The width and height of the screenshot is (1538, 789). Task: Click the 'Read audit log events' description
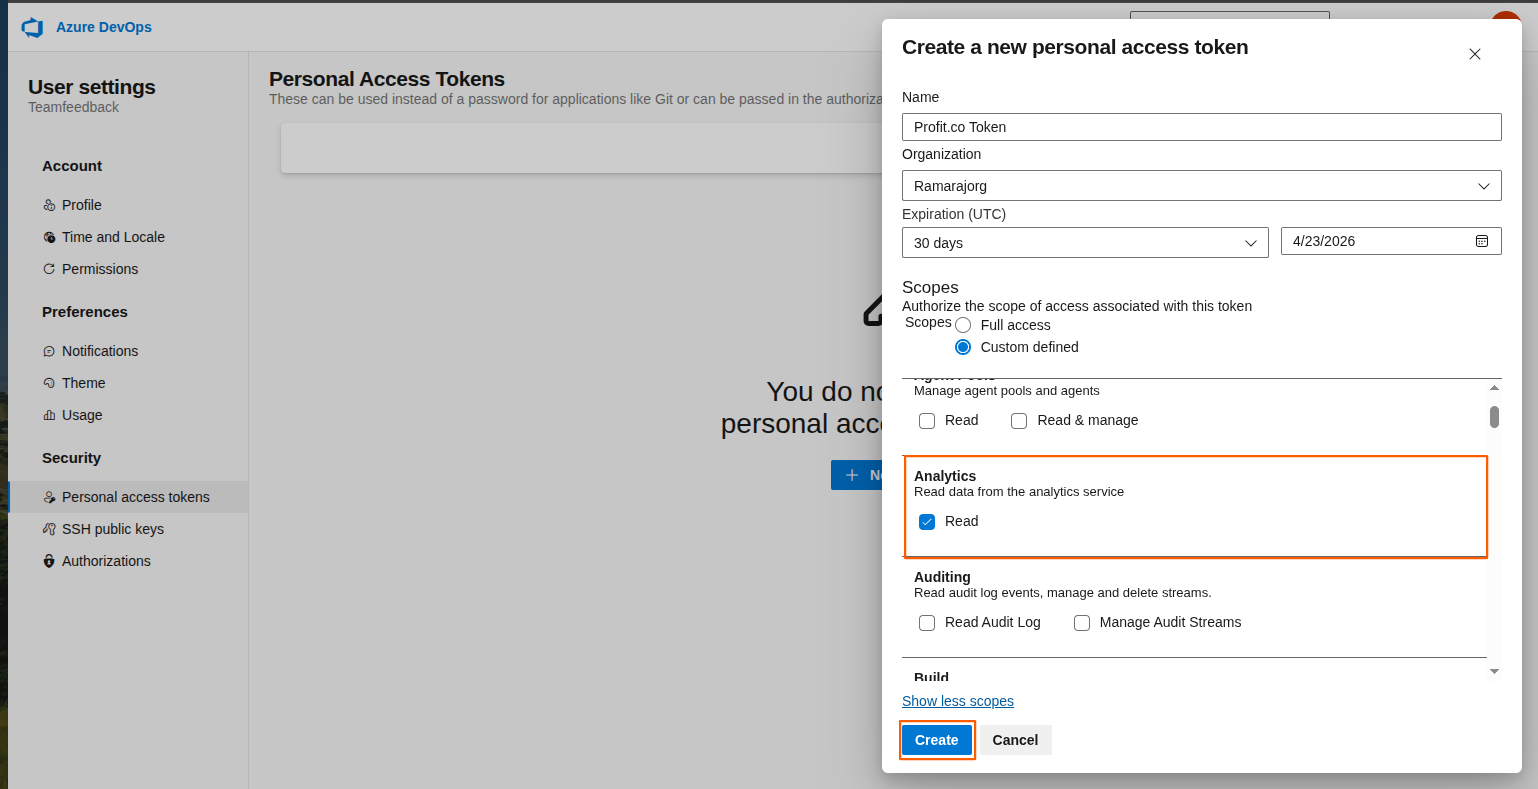(x=1063, y=593)
